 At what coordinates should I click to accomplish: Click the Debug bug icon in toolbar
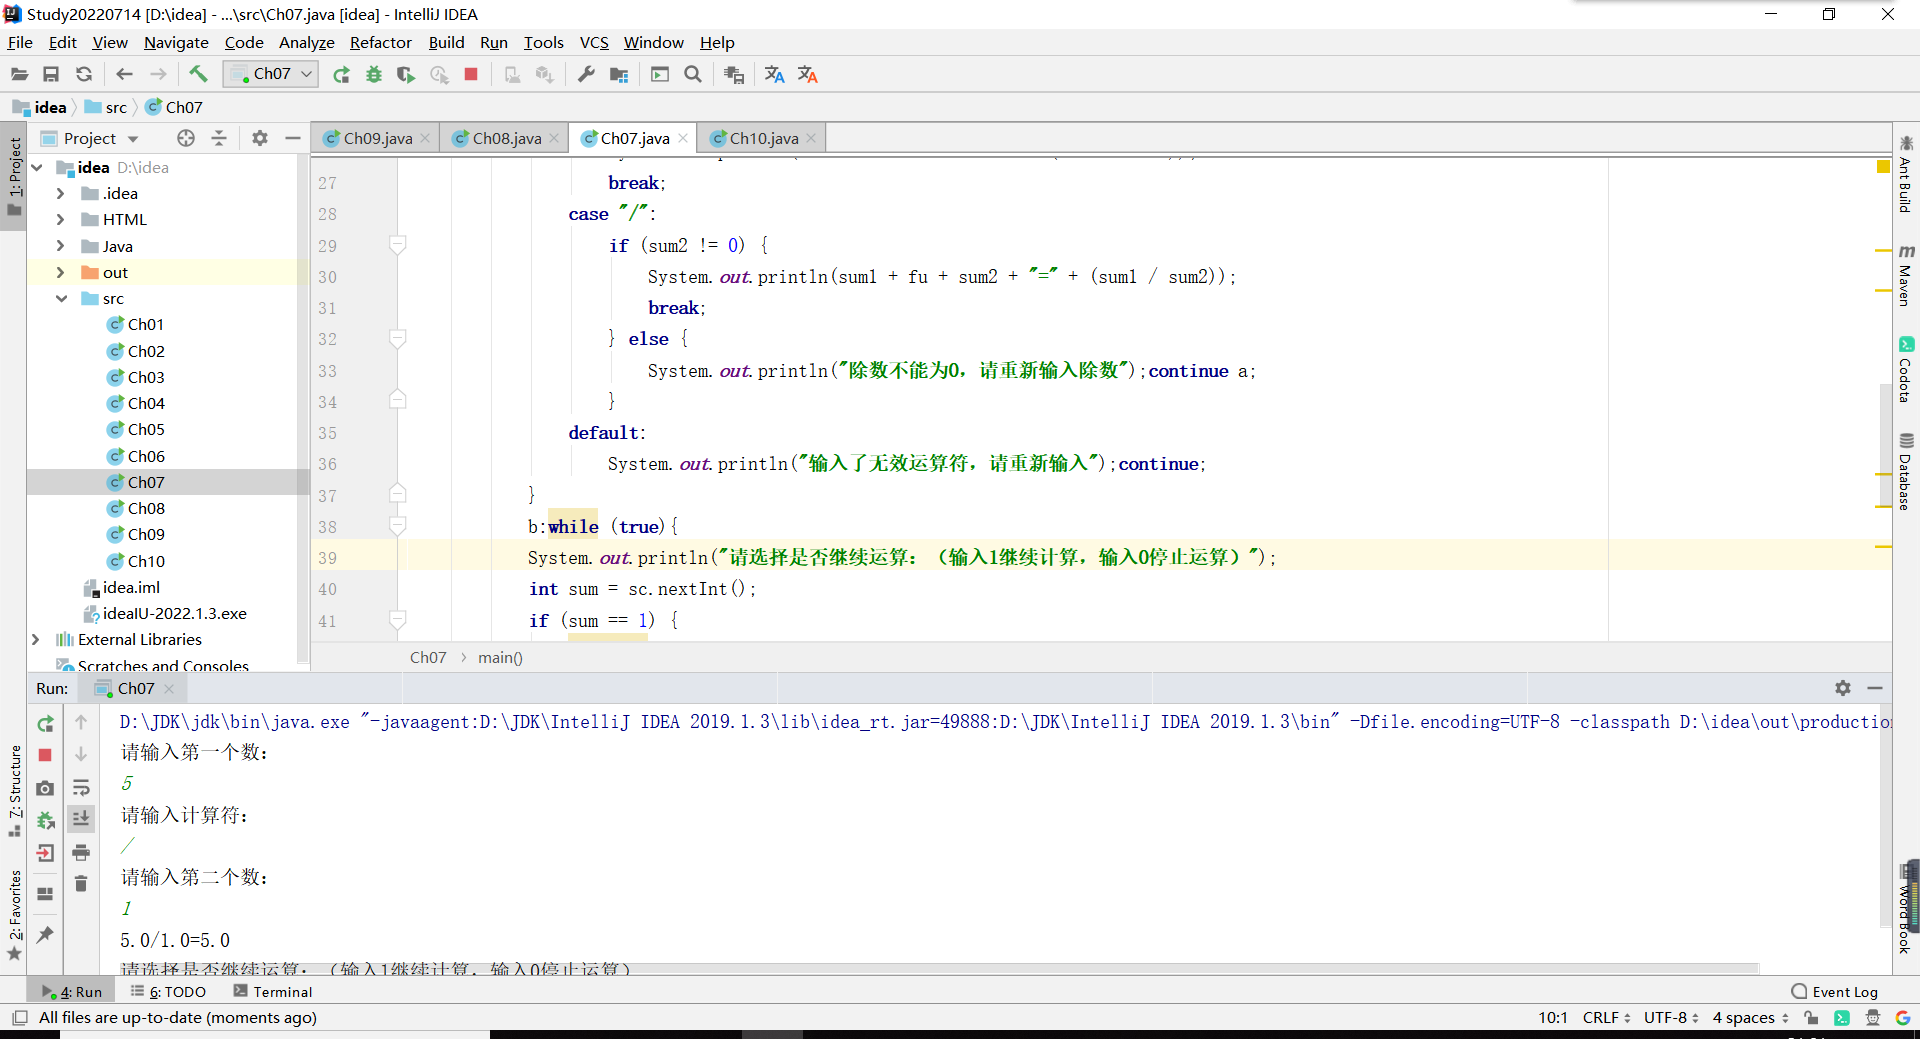pos(374,75)
